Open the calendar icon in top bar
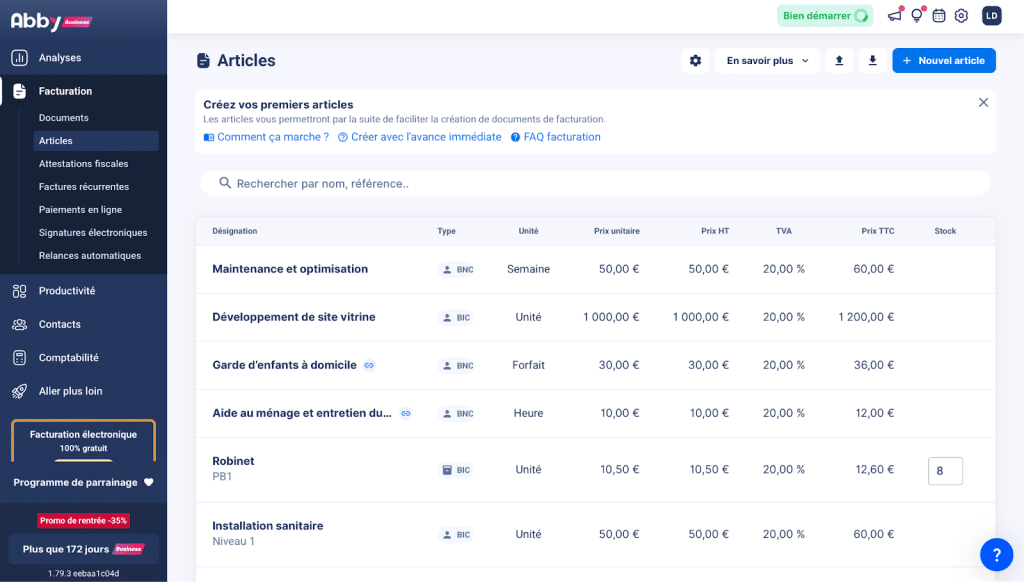The image size is (1024, 582). click(939, 16)
